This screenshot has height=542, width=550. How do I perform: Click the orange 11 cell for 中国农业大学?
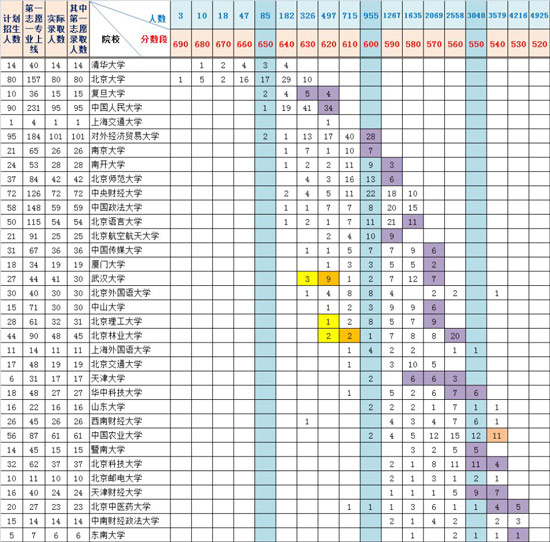[497, 436]
